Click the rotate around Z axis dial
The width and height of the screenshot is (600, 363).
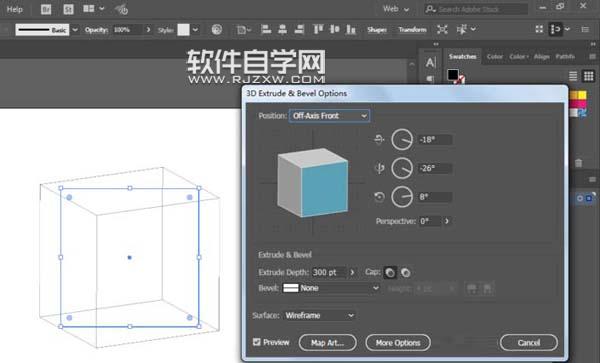402,197
